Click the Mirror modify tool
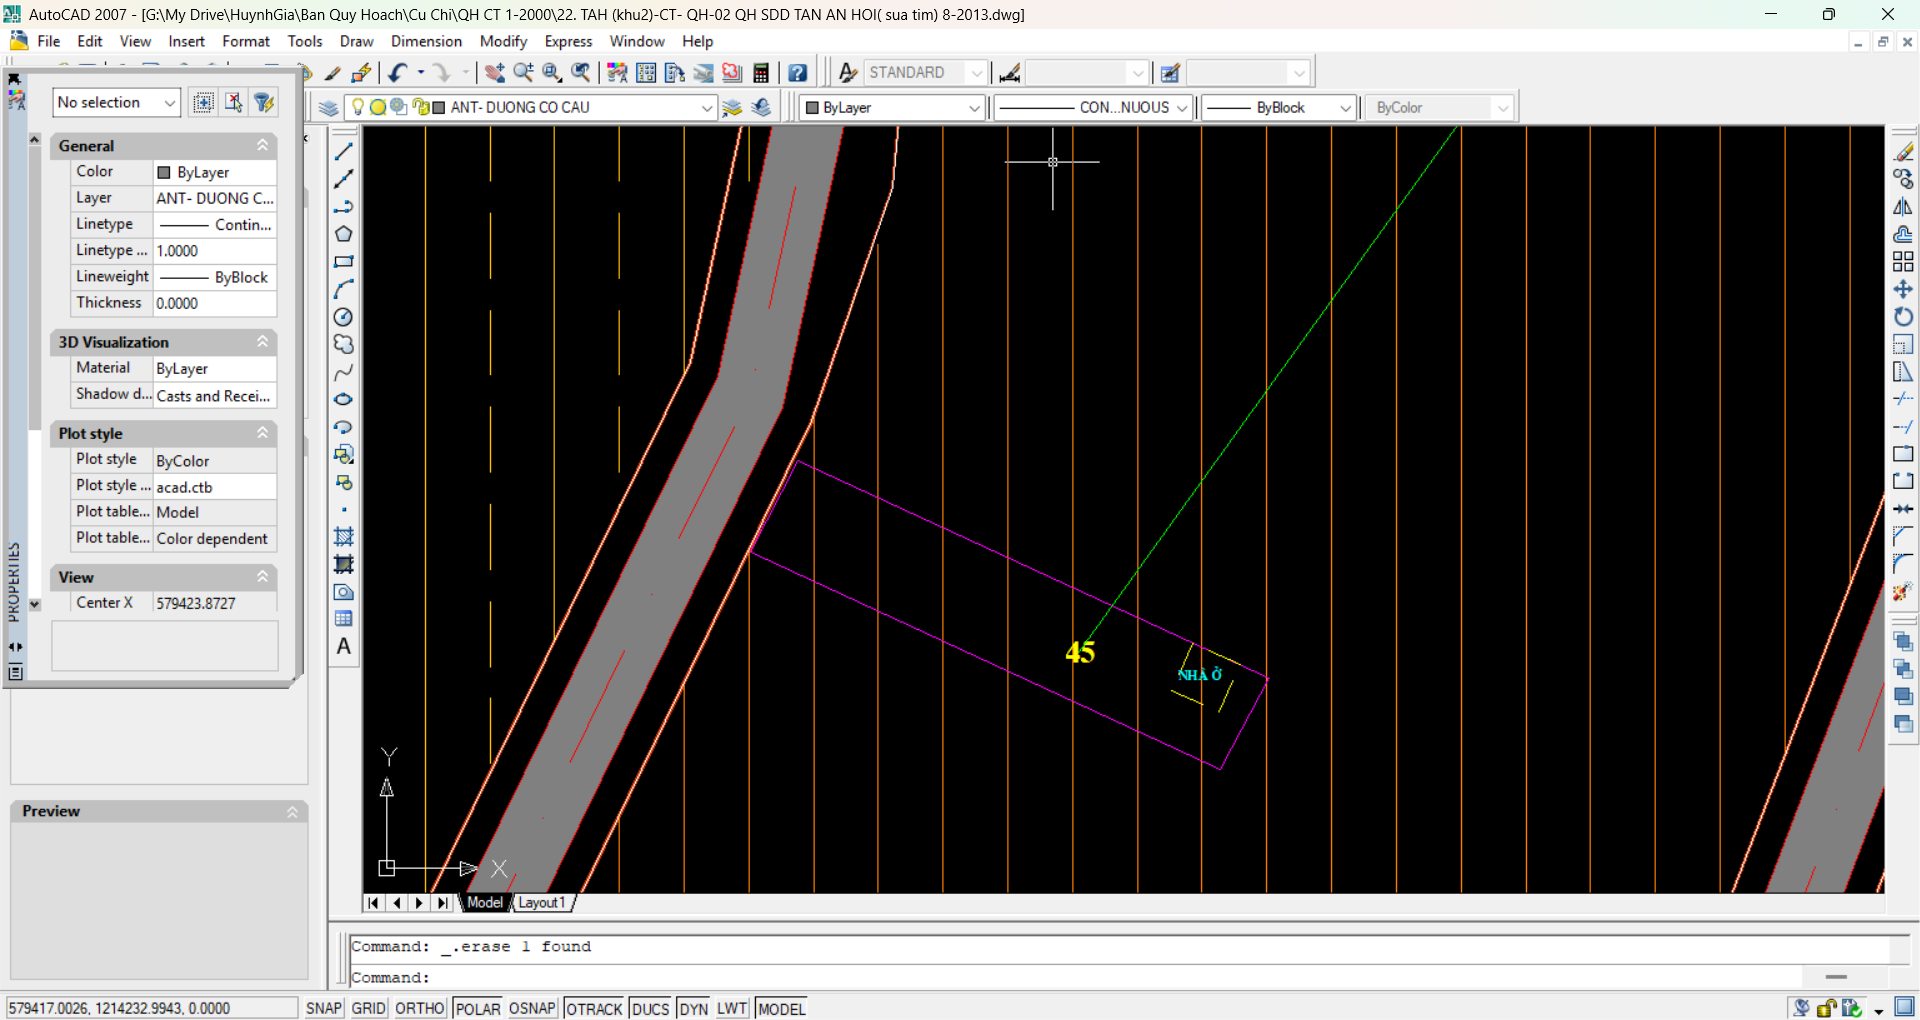The width and height of the screenshot is (1920, 1020). click(x=1902, y=207)
